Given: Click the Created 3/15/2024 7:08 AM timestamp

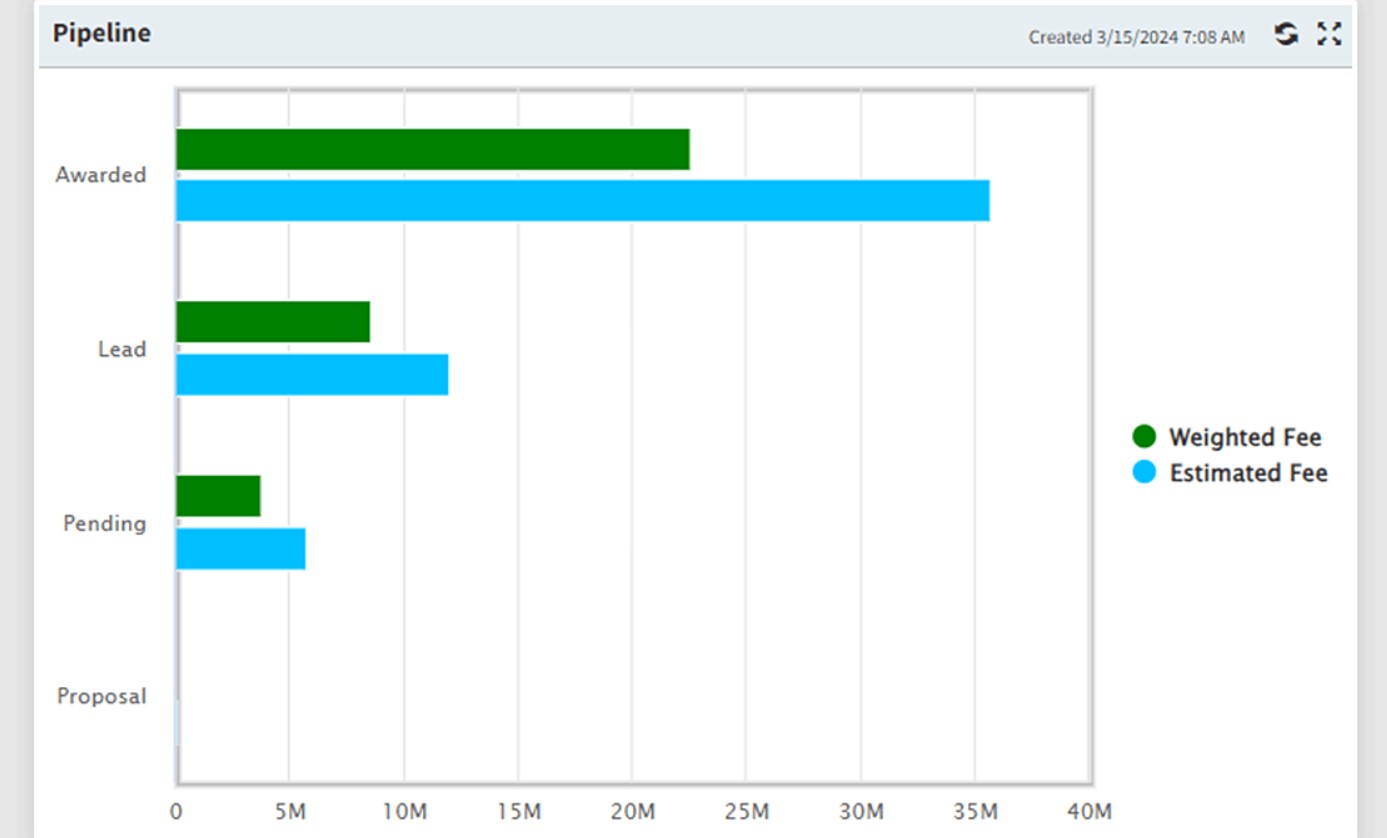Looking at the screenshot, I should coord(1137,37).
